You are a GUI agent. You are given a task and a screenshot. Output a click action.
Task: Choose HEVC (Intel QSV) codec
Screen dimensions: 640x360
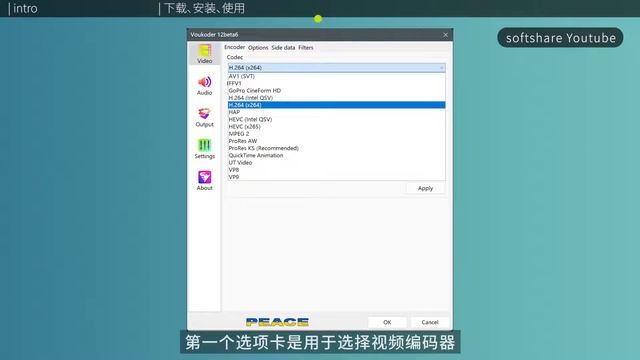[x=336, y=120]
